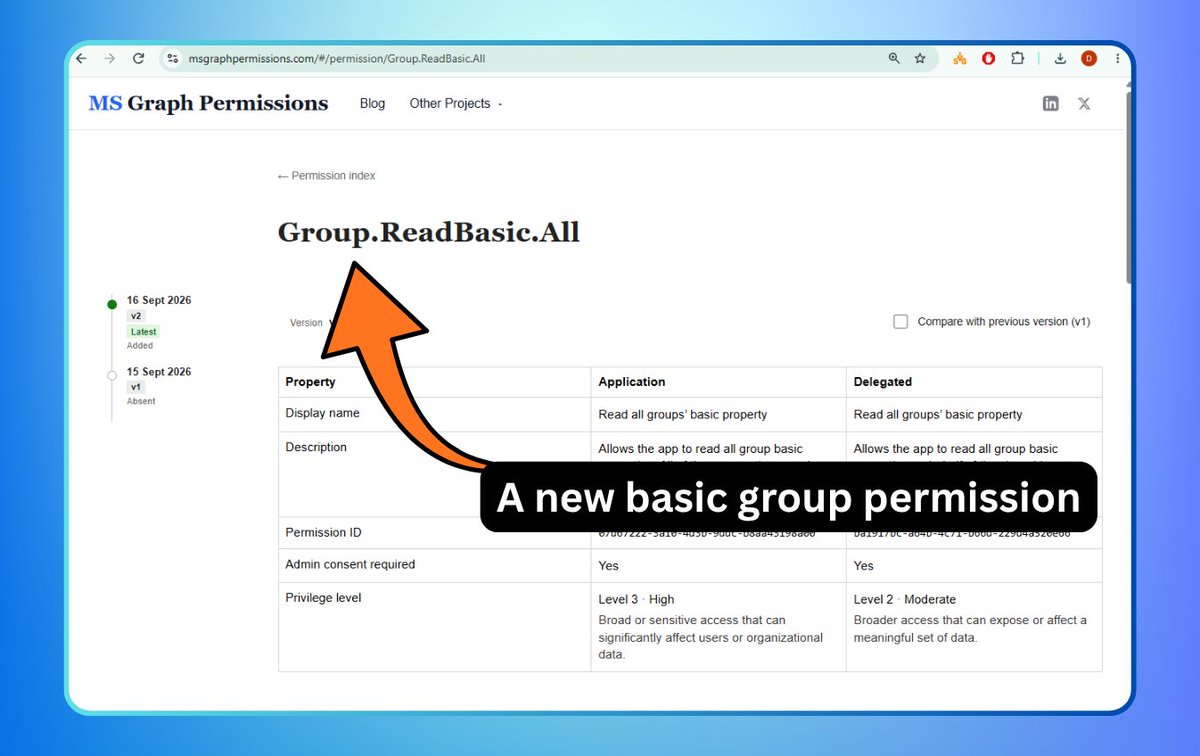Viewport: 1200px width, 756px height.
Task: Click the v2 version badge
Action: click(x=136, y=316)
